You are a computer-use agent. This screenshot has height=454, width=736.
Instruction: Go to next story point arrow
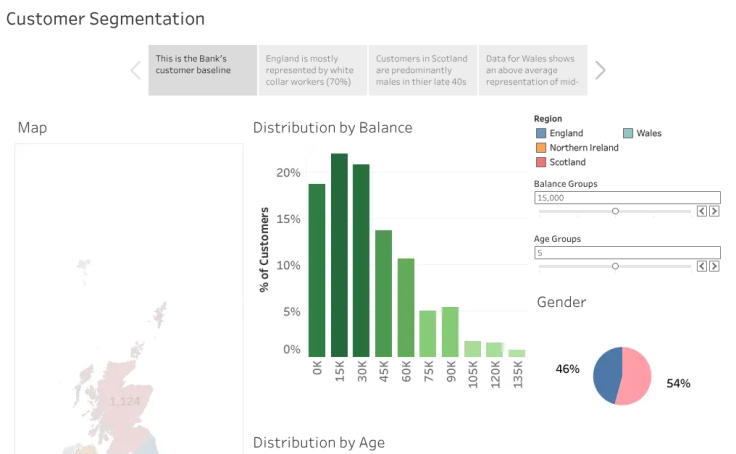click(x=600, y=70)
